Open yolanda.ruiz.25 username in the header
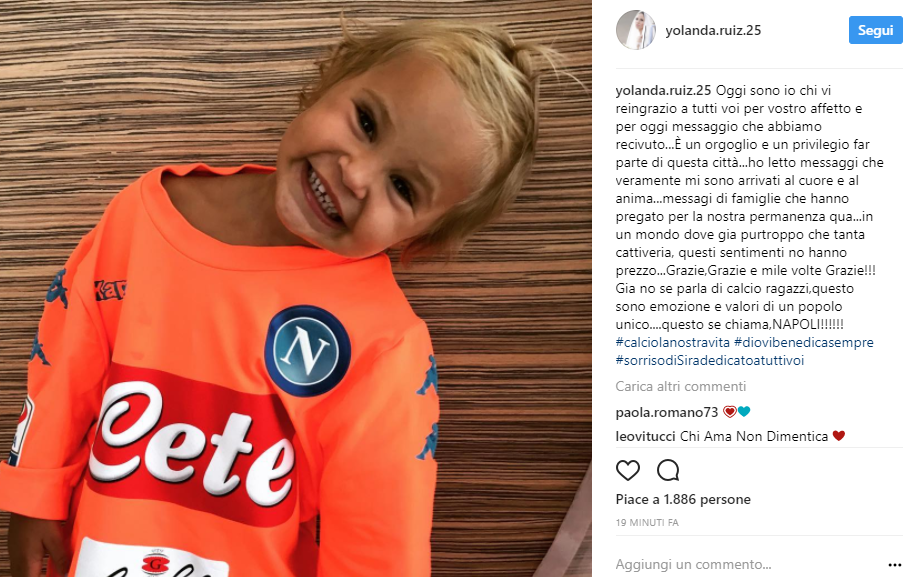Image resolution: width=907 pixels, height=587 pixels. coord(713,31)
